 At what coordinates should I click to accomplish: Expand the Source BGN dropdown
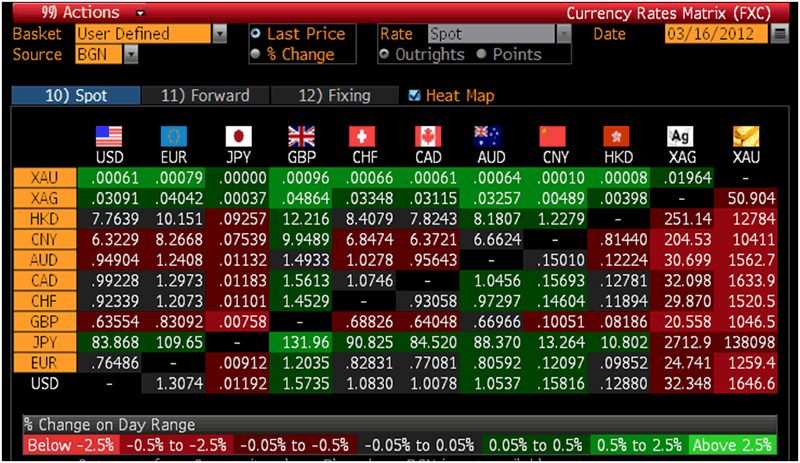130,54
